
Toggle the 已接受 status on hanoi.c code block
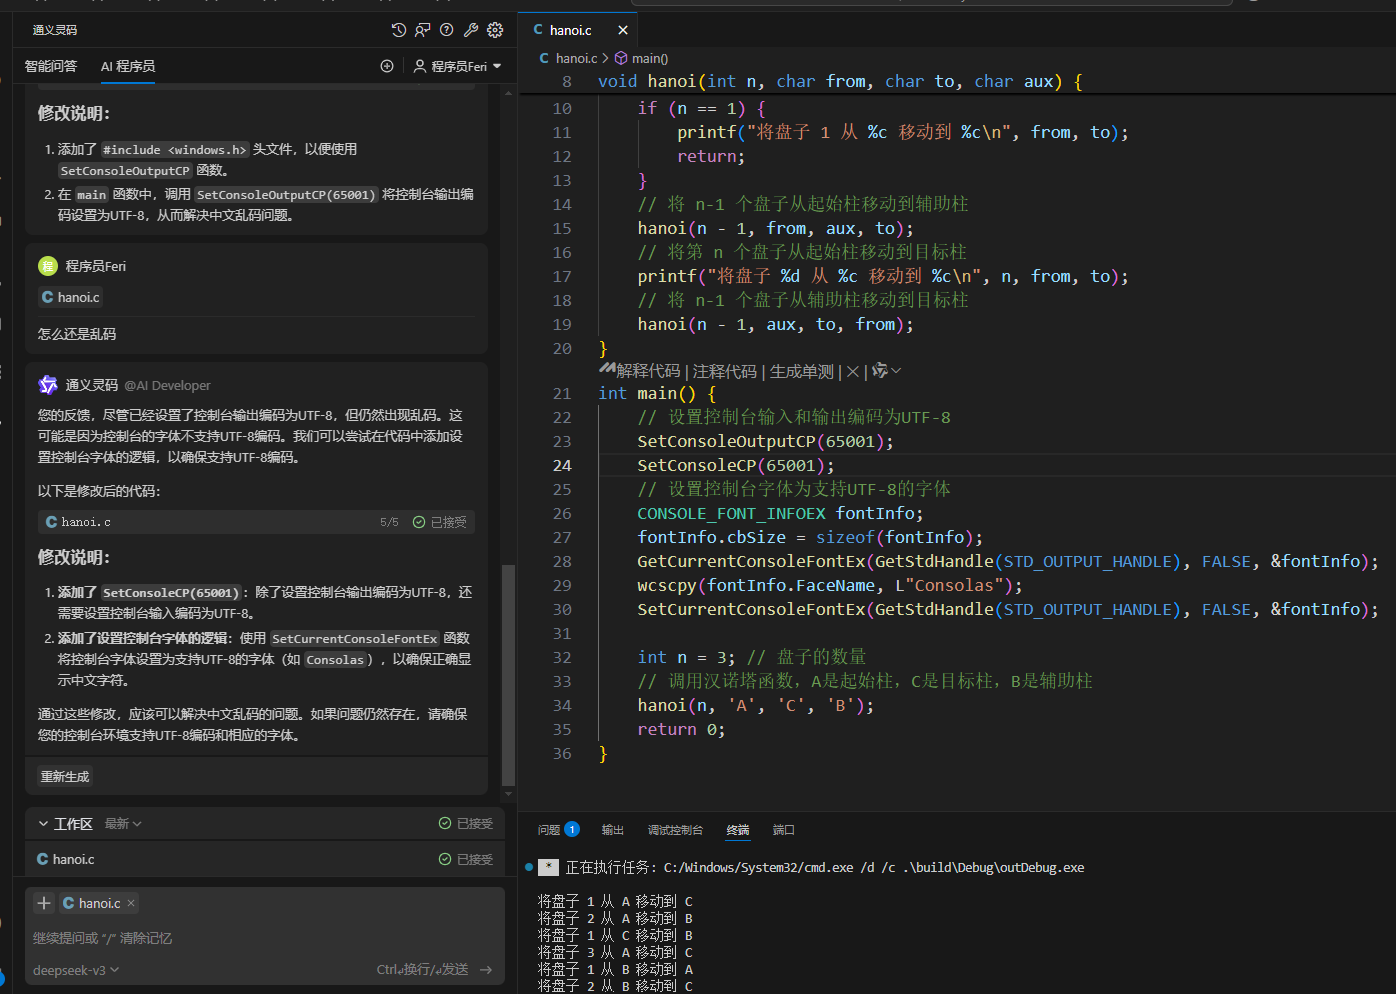point(440,522)
